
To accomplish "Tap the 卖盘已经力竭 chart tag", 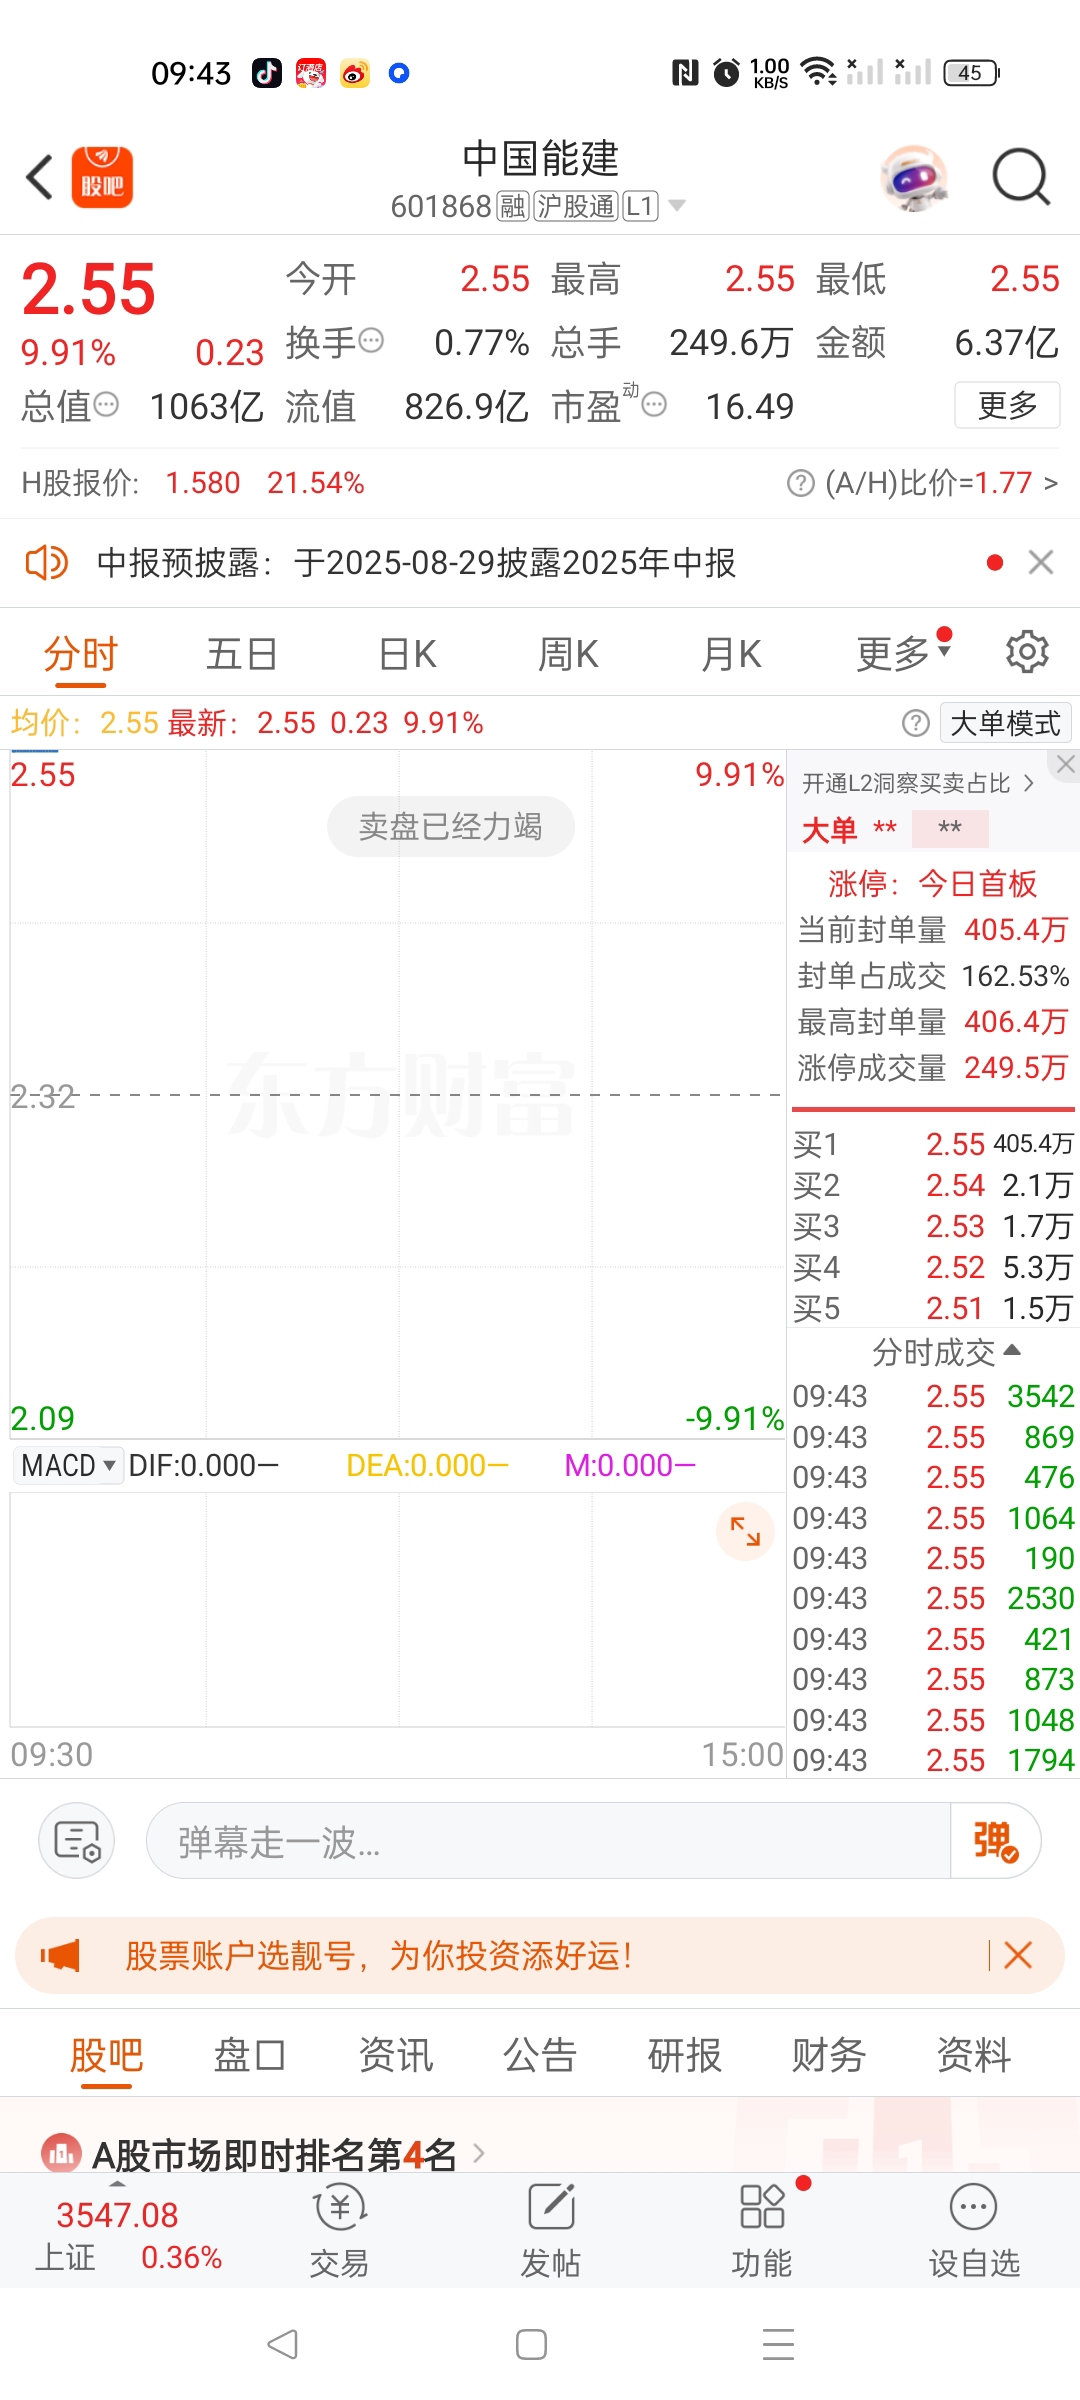I will tap(451, 826).
